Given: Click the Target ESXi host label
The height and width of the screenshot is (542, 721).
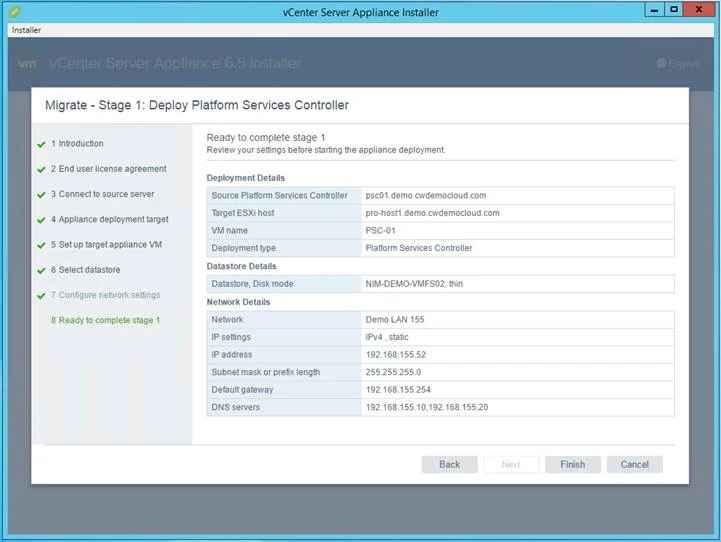Looking at the screenshot, I should tap(243, 213).
